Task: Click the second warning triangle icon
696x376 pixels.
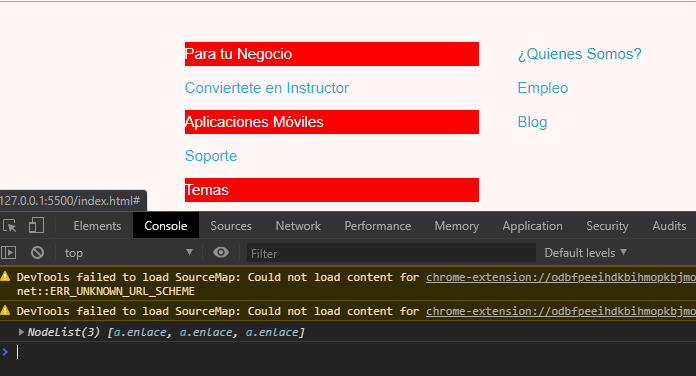Action: point(5,311)
